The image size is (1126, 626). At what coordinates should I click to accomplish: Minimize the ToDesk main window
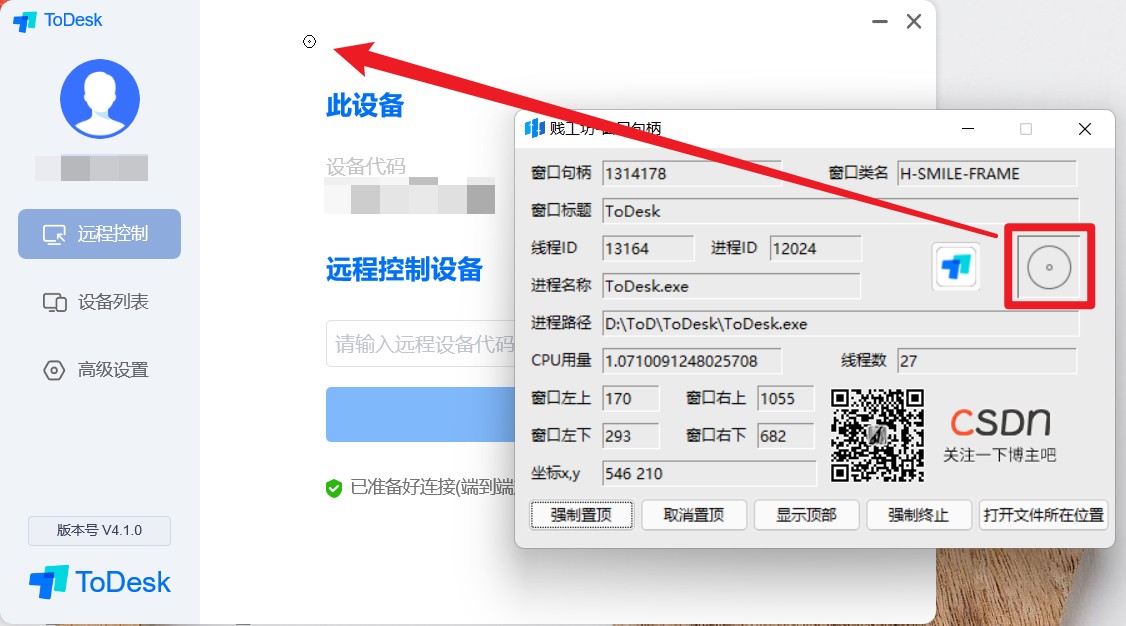click(x=880, y=22)
